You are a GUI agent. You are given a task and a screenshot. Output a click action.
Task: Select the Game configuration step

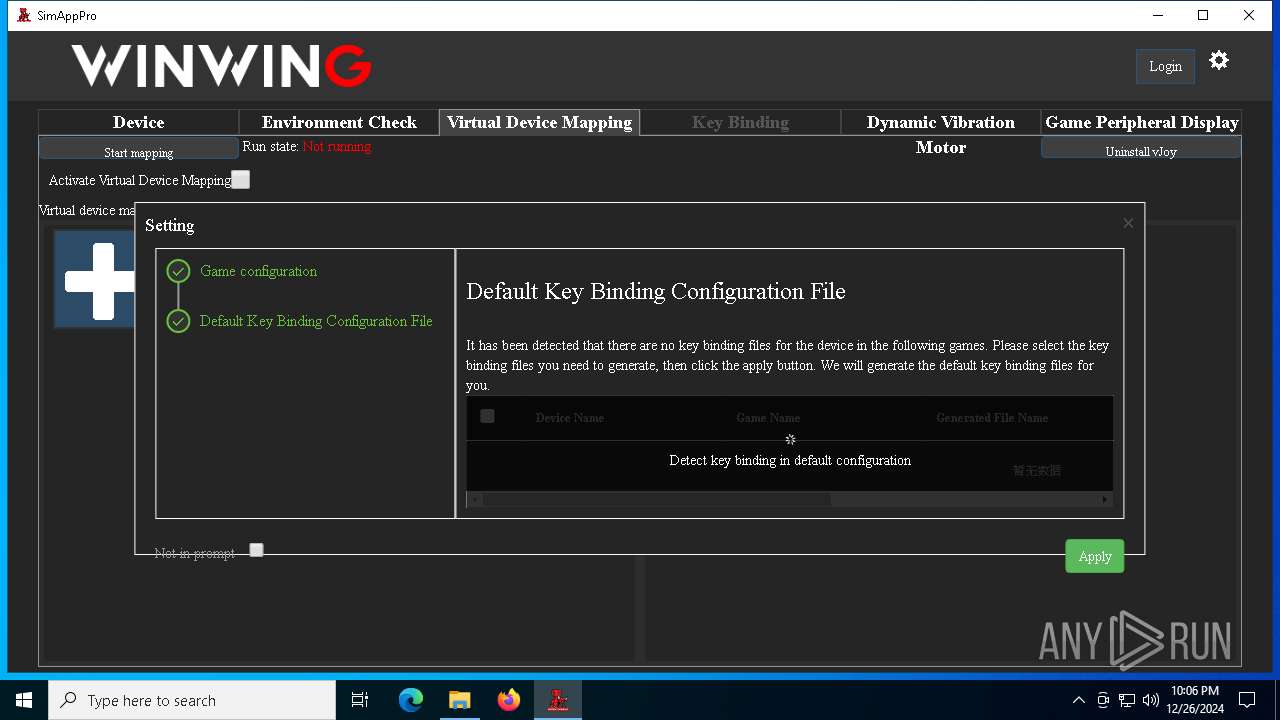[258, 271]
